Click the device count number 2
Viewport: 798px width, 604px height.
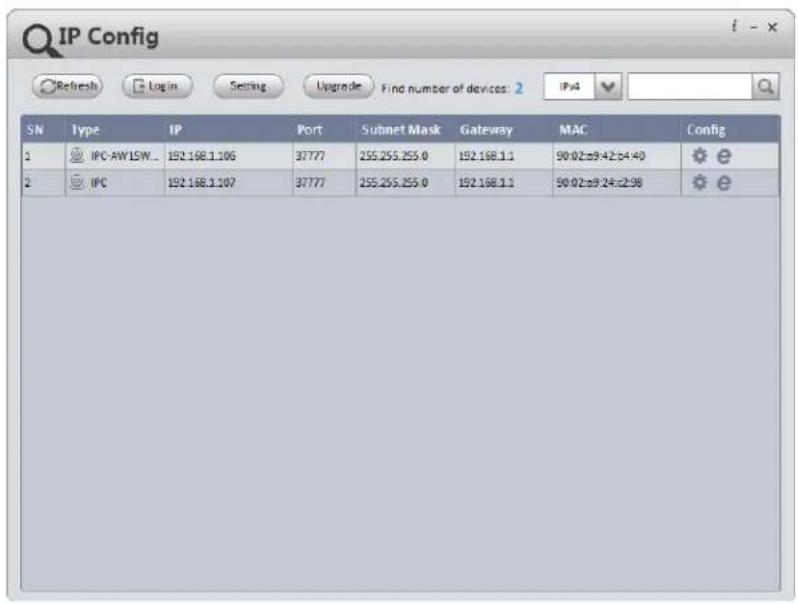coord(519,88)
